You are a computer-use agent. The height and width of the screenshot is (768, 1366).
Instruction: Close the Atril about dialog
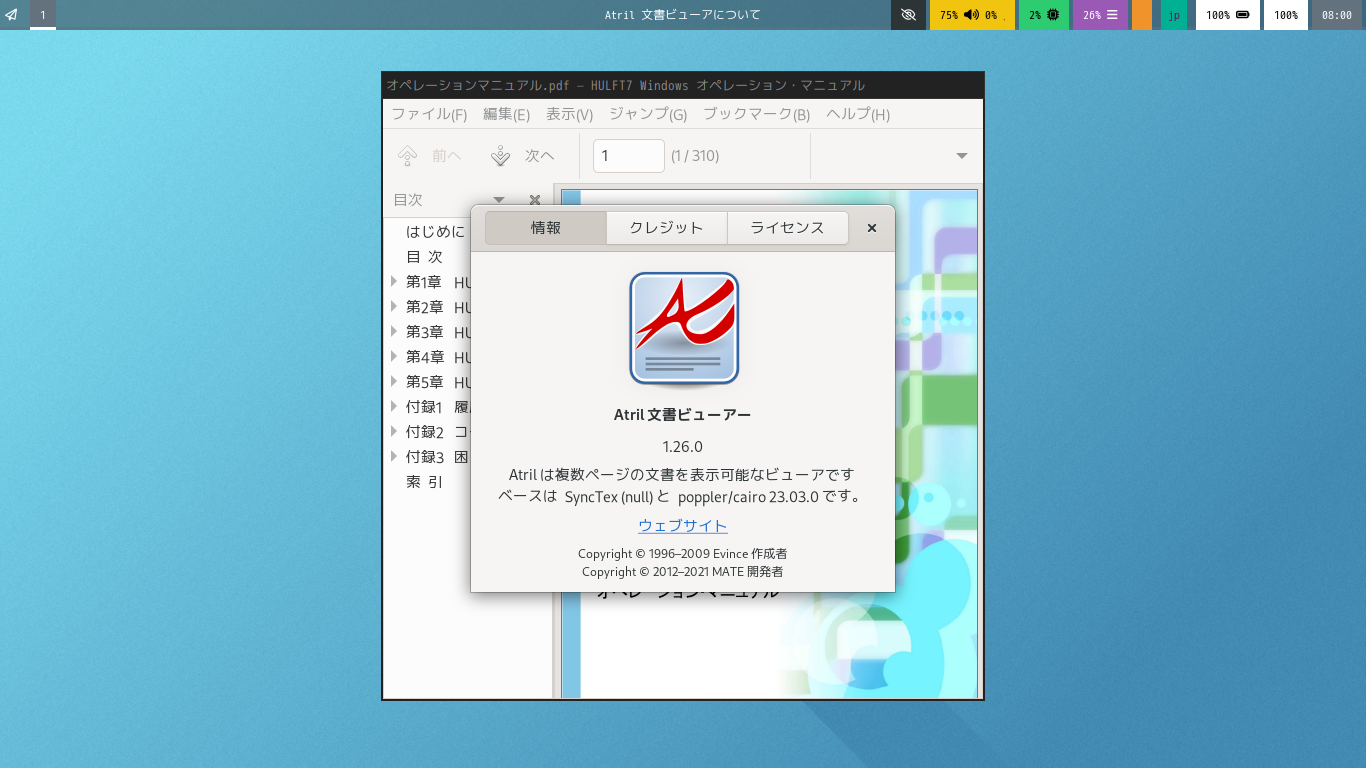point(872,228)
